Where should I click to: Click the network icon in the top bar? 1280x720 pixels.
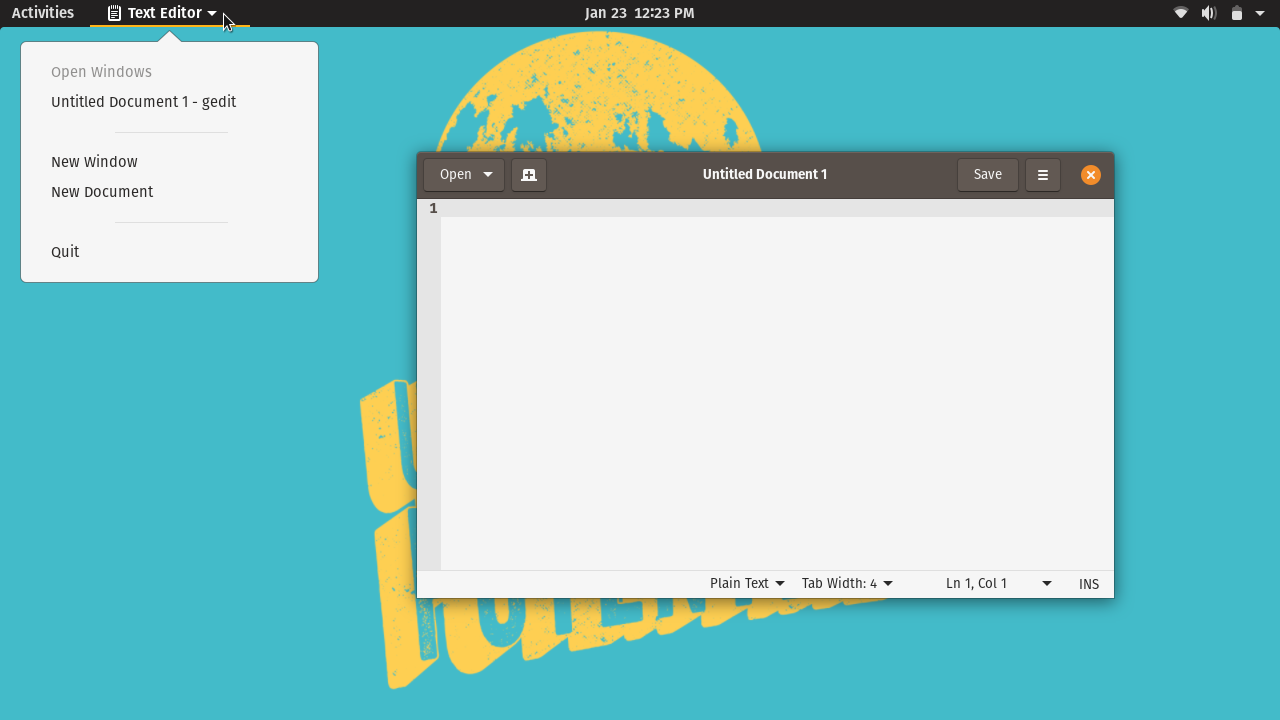click(x=1180, y=13)
